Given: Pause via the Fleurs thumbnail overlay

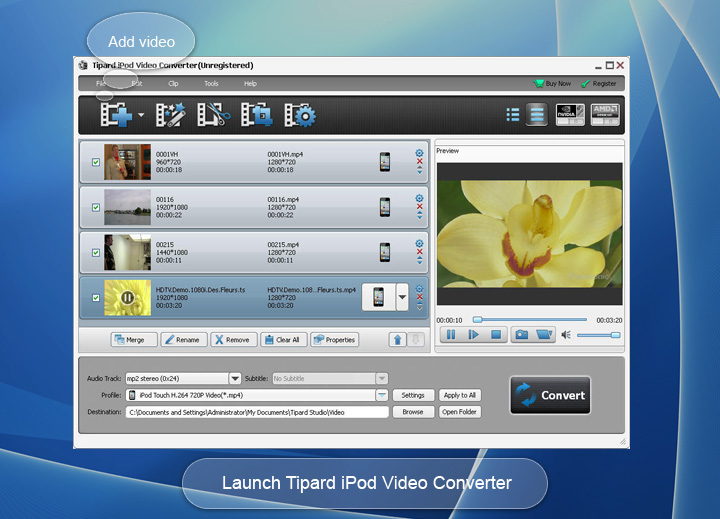Looking at the screenshot, I should coord(127,298).
